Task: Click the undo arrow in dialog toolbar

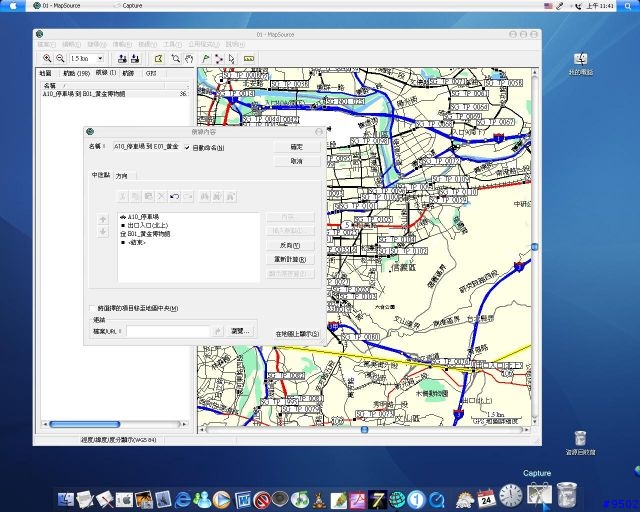Action: 175,196
